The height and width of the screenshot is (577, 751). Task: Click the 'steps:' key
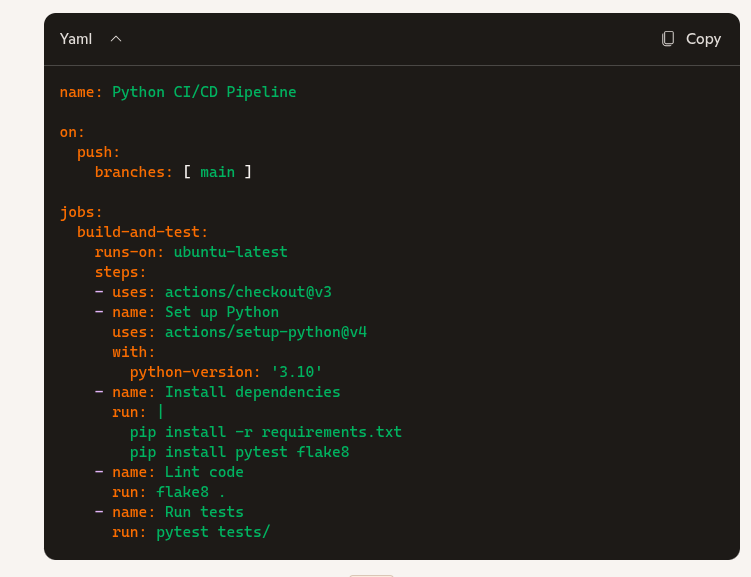pos(120,272)
